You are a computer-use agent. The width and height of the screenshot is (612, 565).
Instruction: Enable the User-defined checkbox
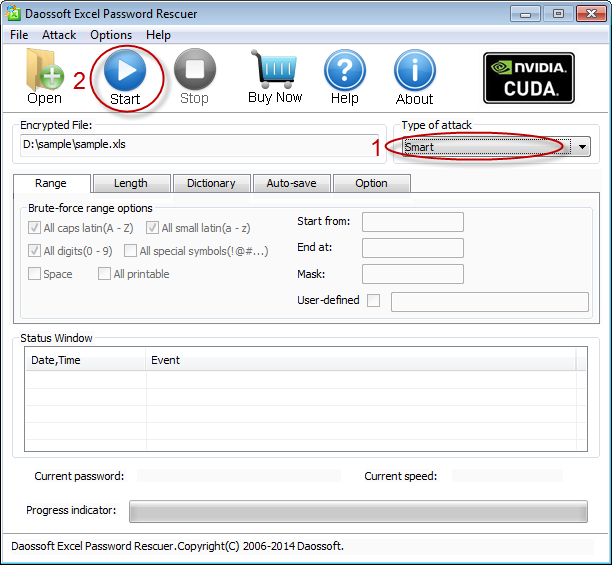(374, 300)
